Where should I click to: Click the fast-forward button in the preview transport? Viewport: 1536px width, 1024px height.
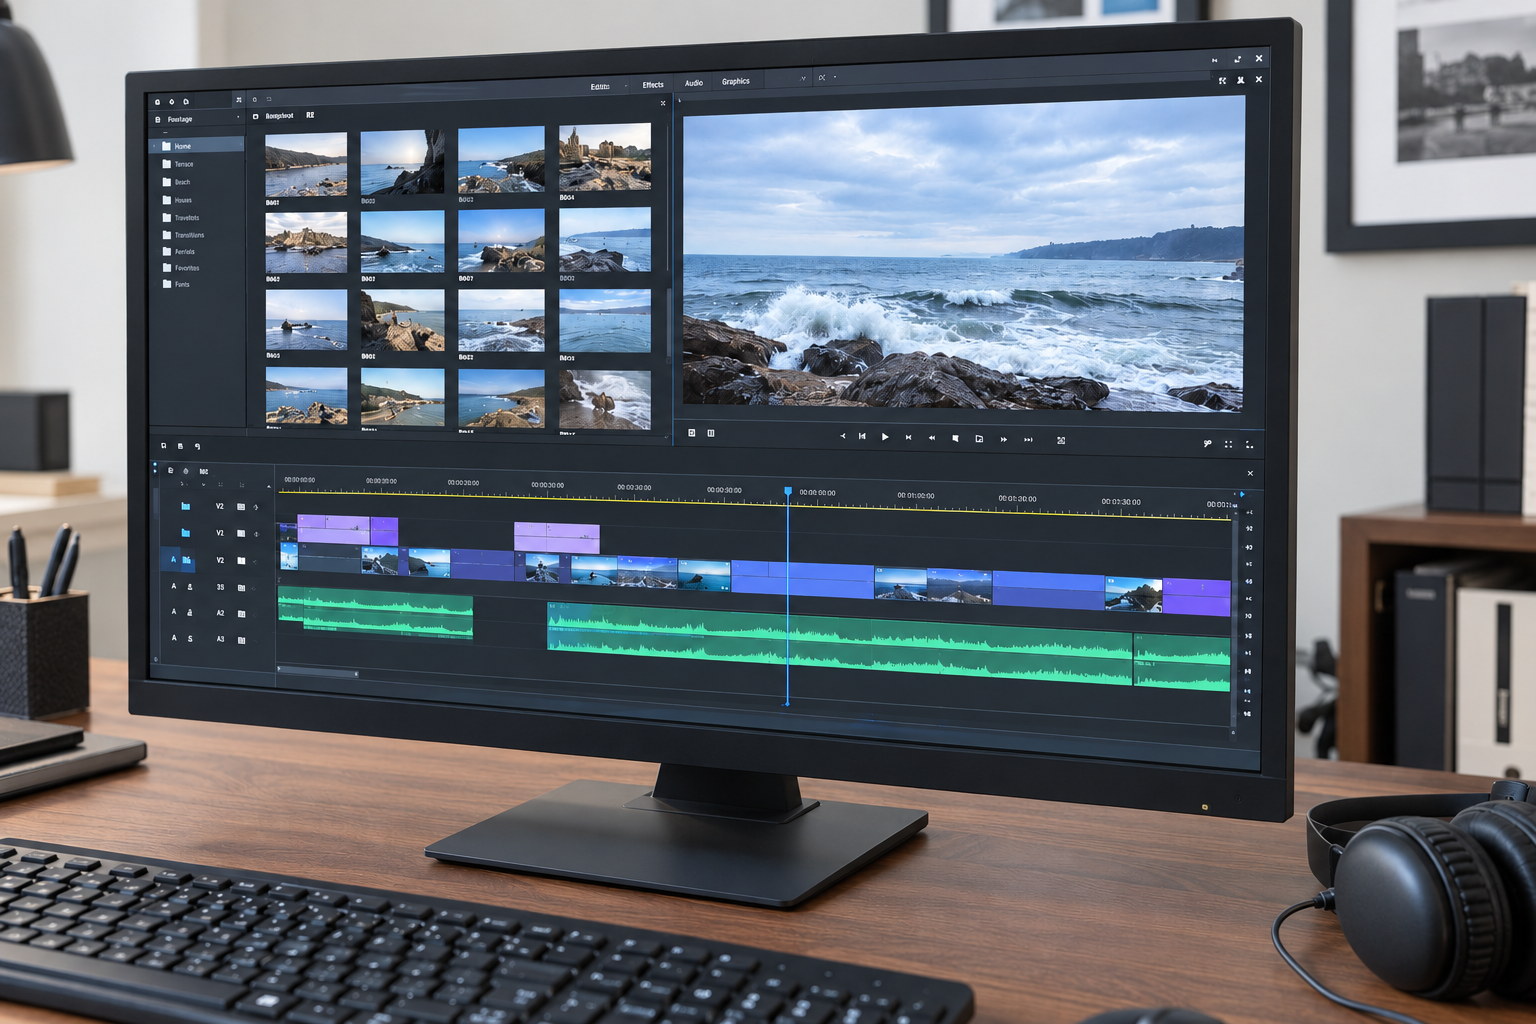1003,439
